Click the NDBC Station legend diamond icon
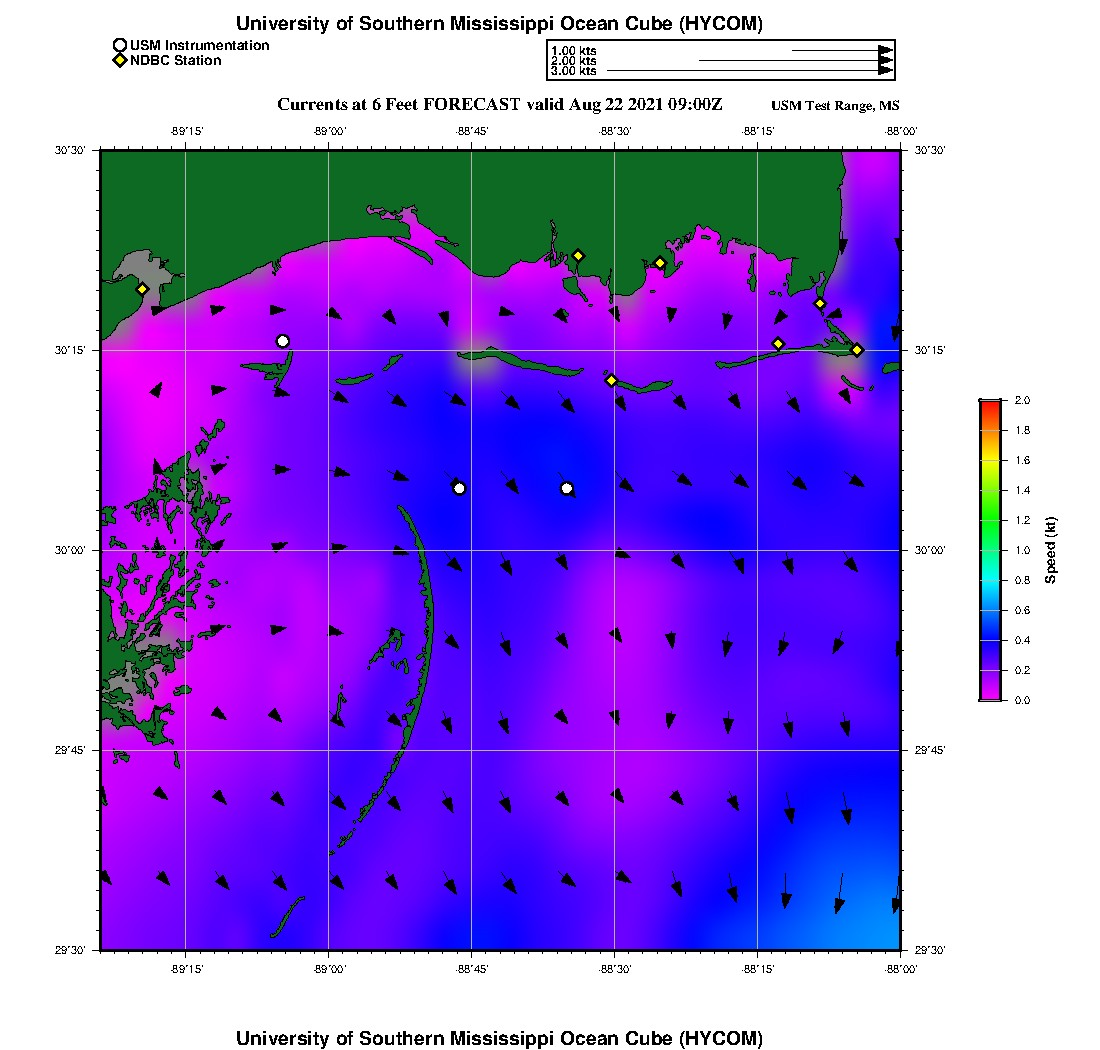The width and height of the screenshot is (1100, 1050). point(120,60)
